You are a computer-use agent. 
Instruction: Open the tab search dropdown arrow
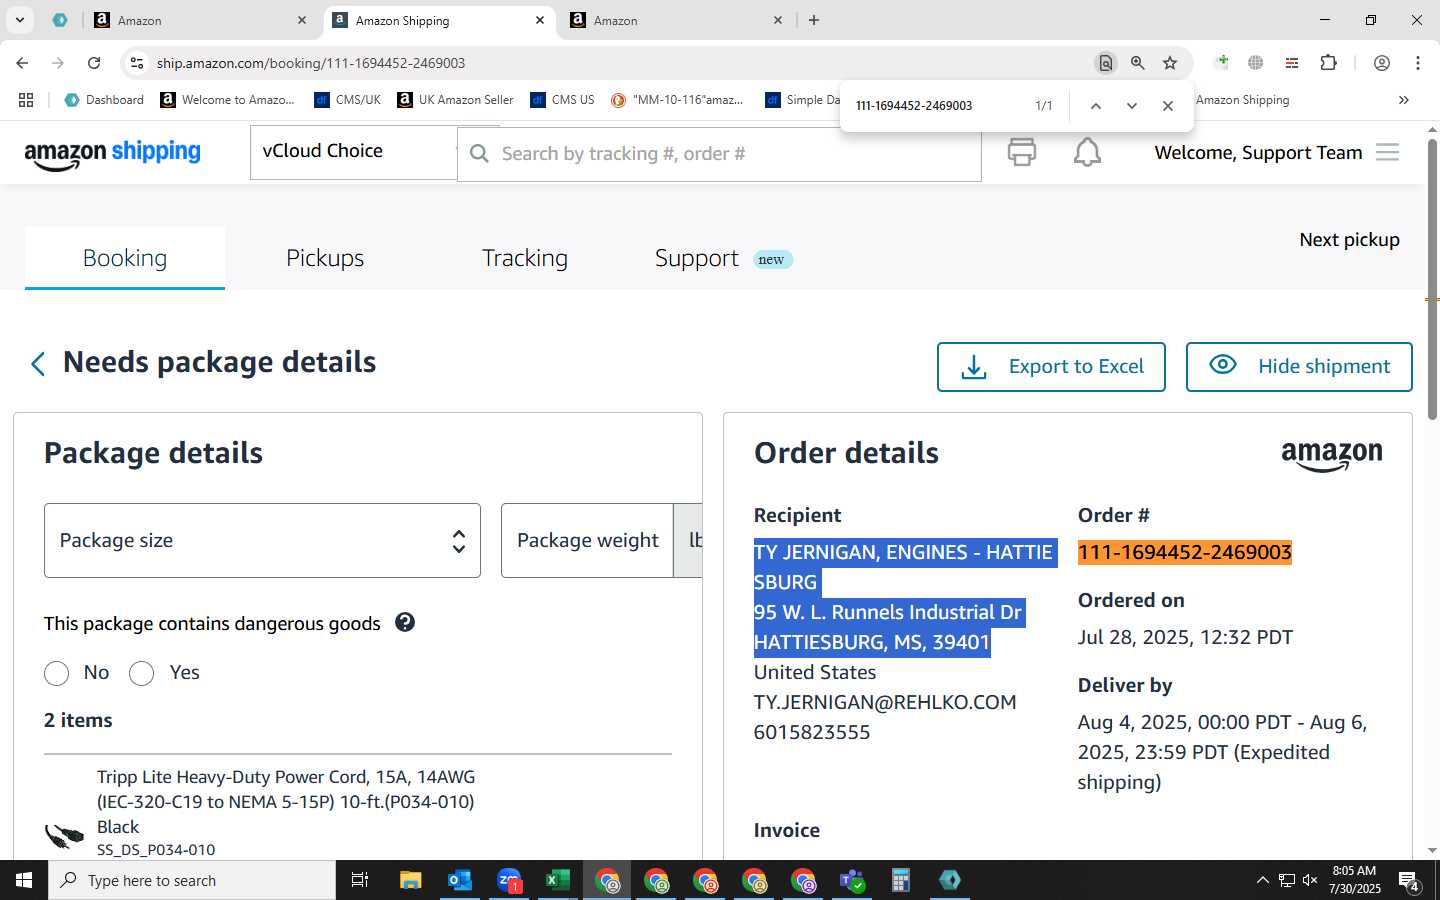tap(19, 20)
